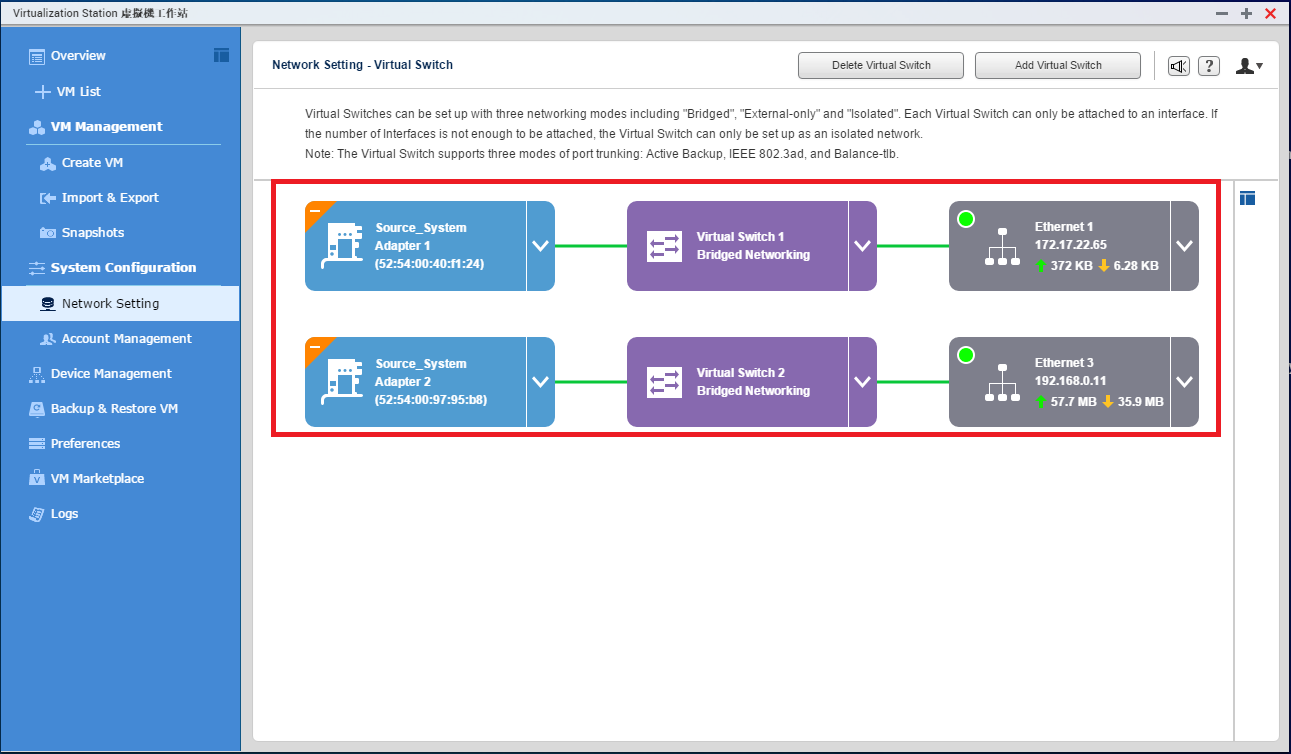Go to Account Management in sidebar
This screenshot has width=1291, height=754.
[x=126, y=339]
